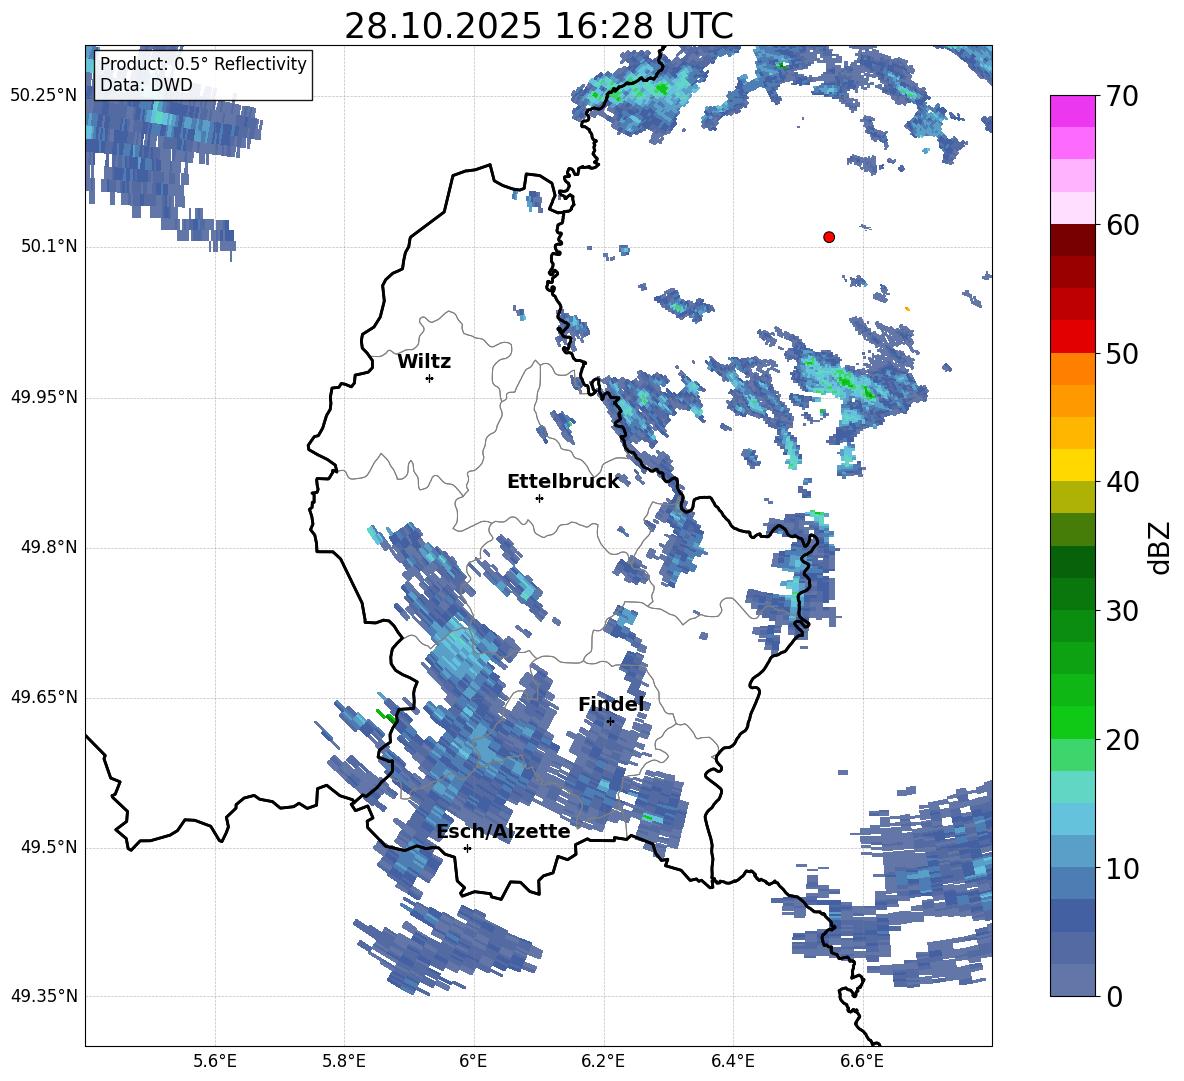The image size is (1184, 1081).
Task: Click the Findel station label
Action: [x=612, y=704]
